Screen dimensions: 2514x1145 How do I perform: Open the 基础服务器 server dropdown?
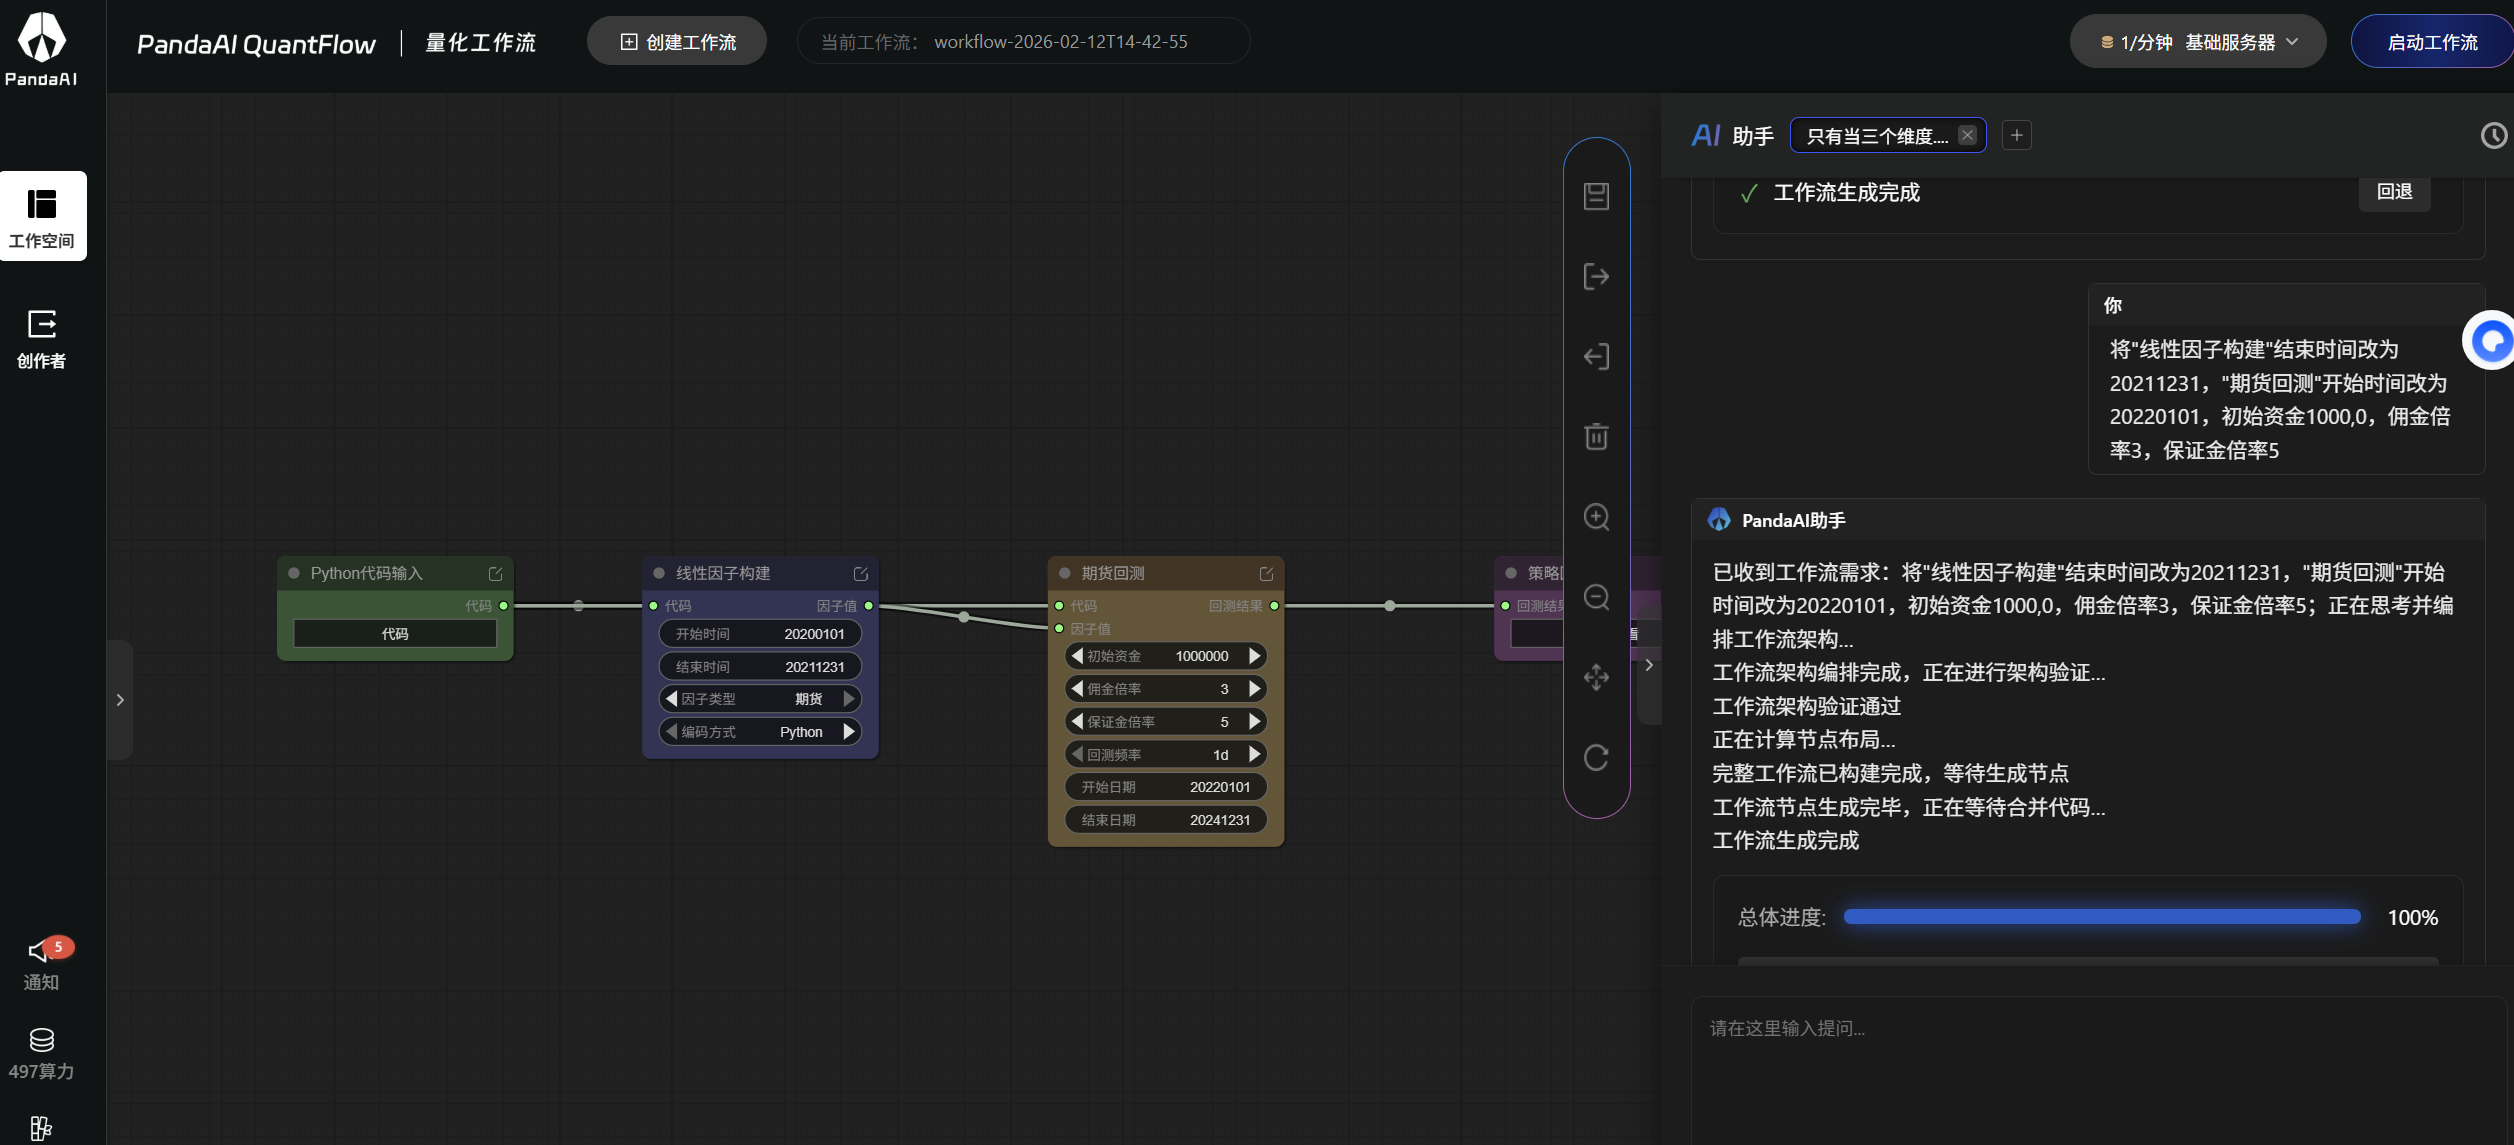click(x=2198, y=42)
